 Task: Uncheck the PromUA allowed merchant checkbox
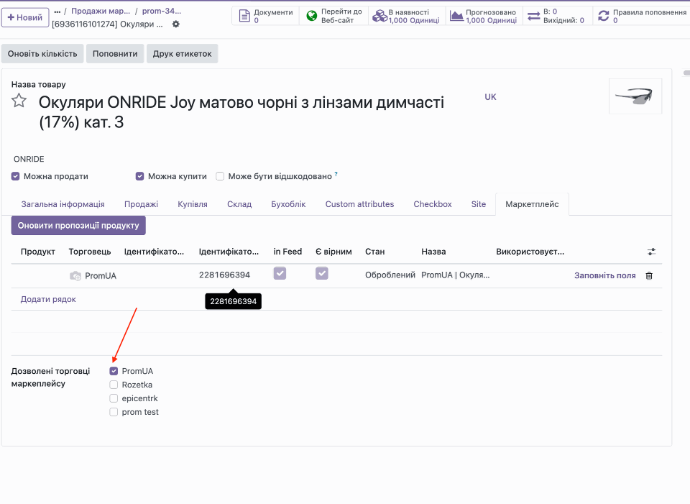(x=114, y=371)
